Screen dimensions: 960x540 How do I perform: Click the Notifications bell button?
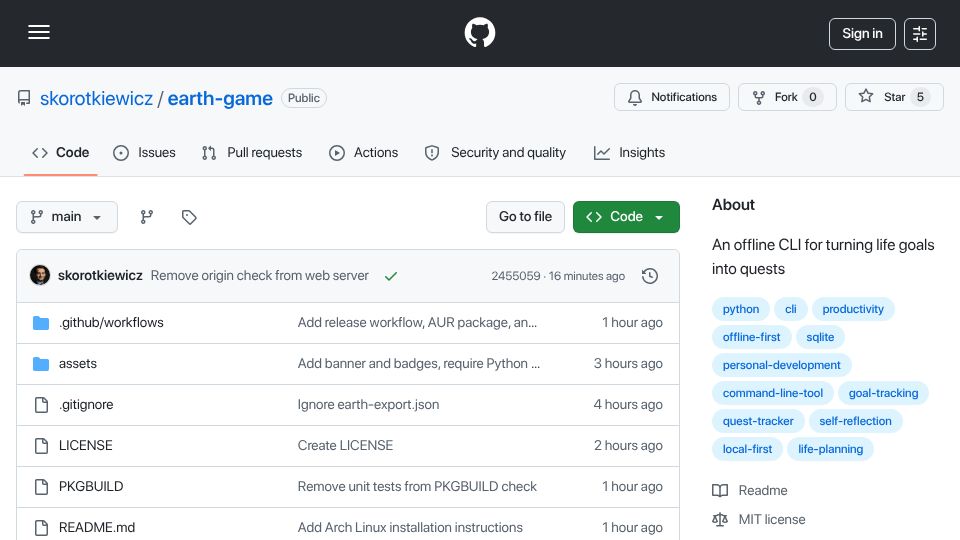(x=672, y=97)
